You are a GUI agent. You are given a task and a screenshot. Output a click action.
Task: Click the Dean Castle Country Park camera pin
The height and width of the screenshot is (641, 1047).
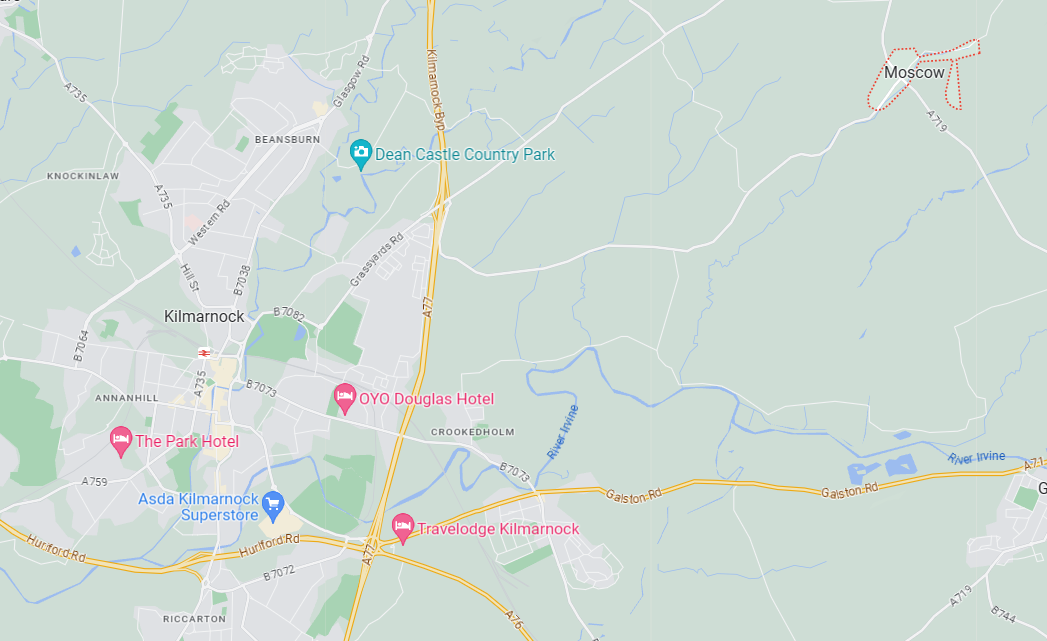click(x=361, y=154)
